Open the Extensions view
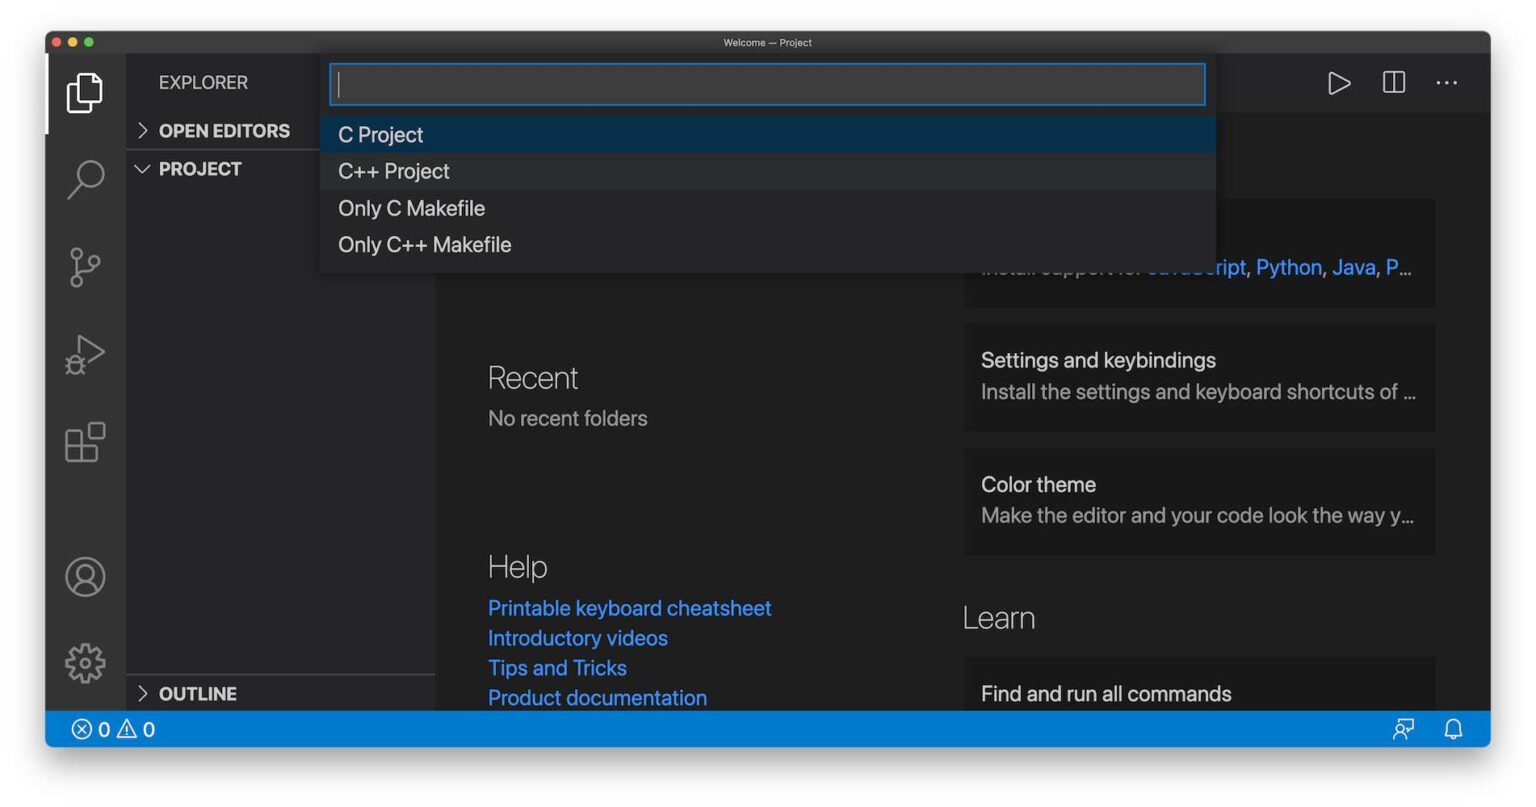1536x807 pixels. 86,443
